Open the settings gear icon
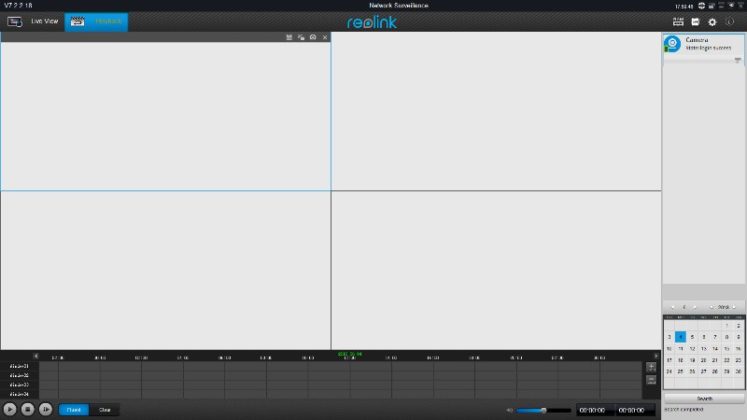This screenshot has width=747, height=420. coord(712,22)
